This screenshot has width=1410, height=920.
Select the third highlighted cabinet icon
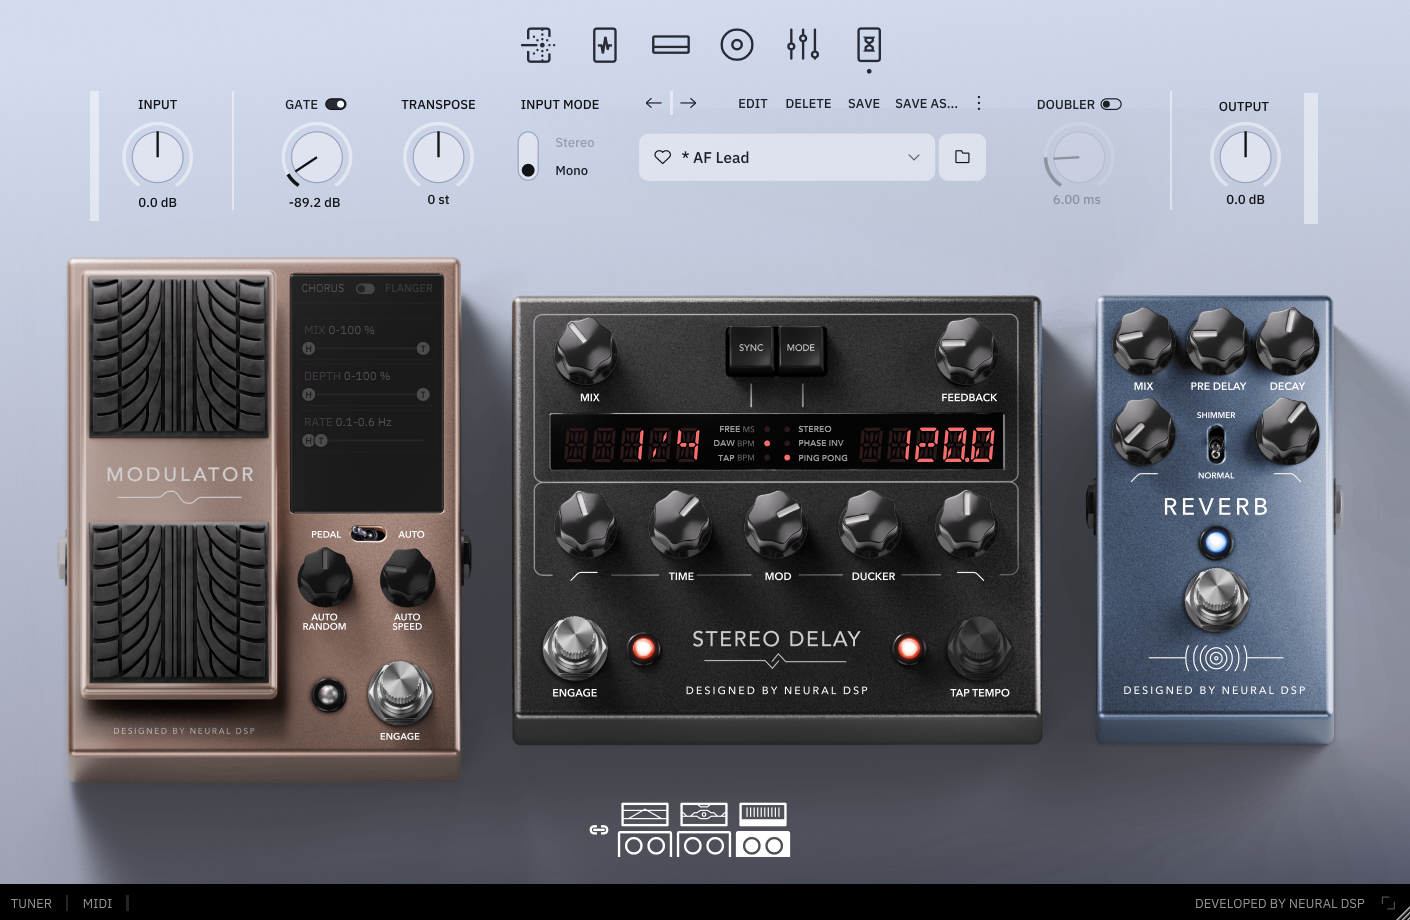coord(763,845)
